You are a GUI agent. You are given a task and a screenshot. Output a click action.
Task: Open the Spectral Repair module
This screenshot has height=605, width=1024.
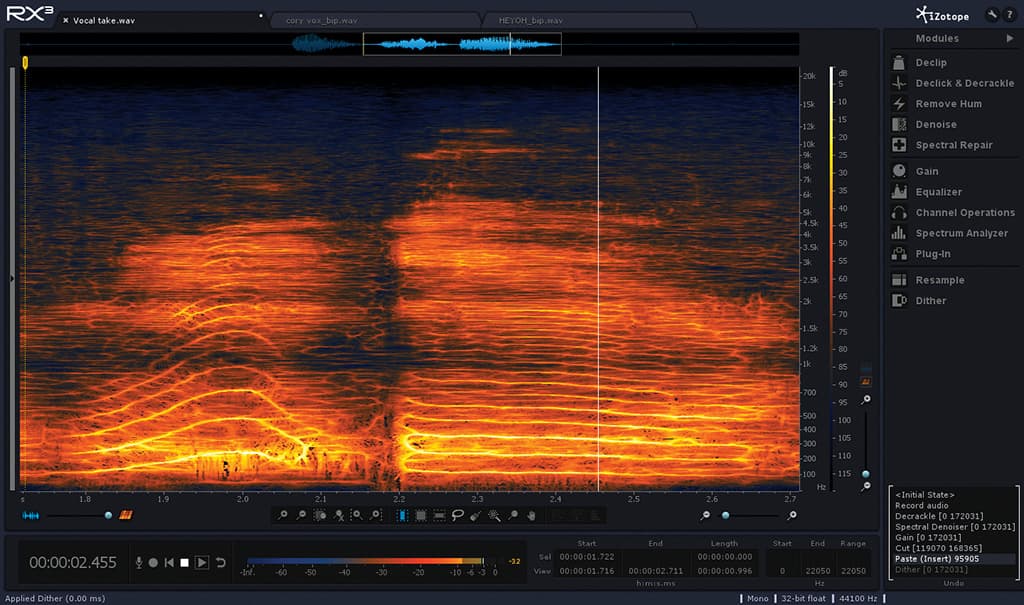click(953, 145)
